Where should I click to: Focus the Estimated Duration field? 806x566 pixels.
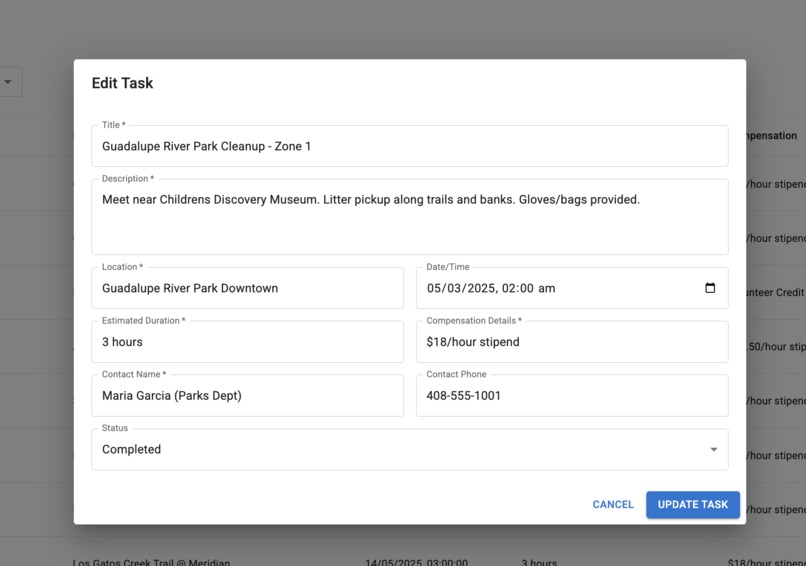(x=247, y=342)
